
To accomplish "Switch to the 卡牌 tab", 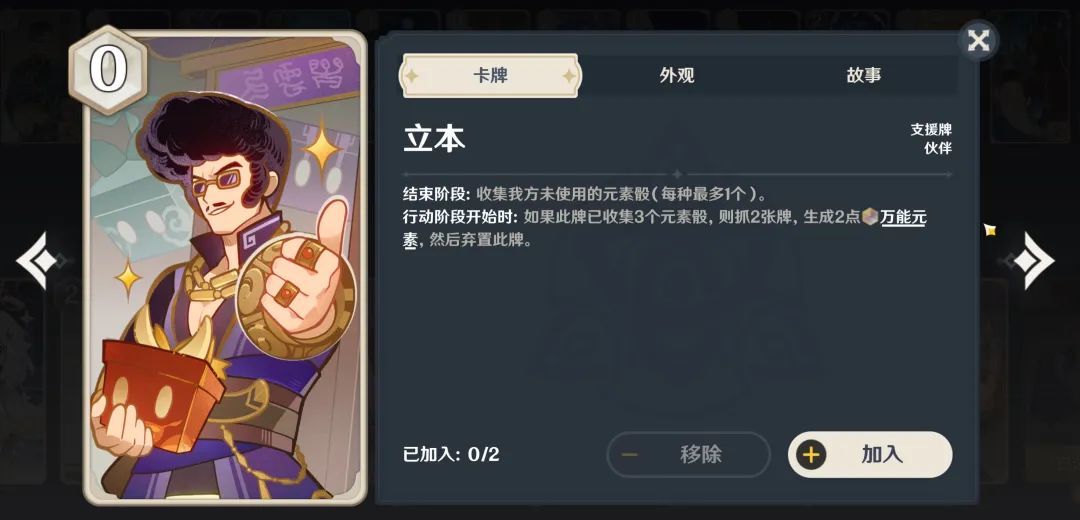I will pos(490,76).
